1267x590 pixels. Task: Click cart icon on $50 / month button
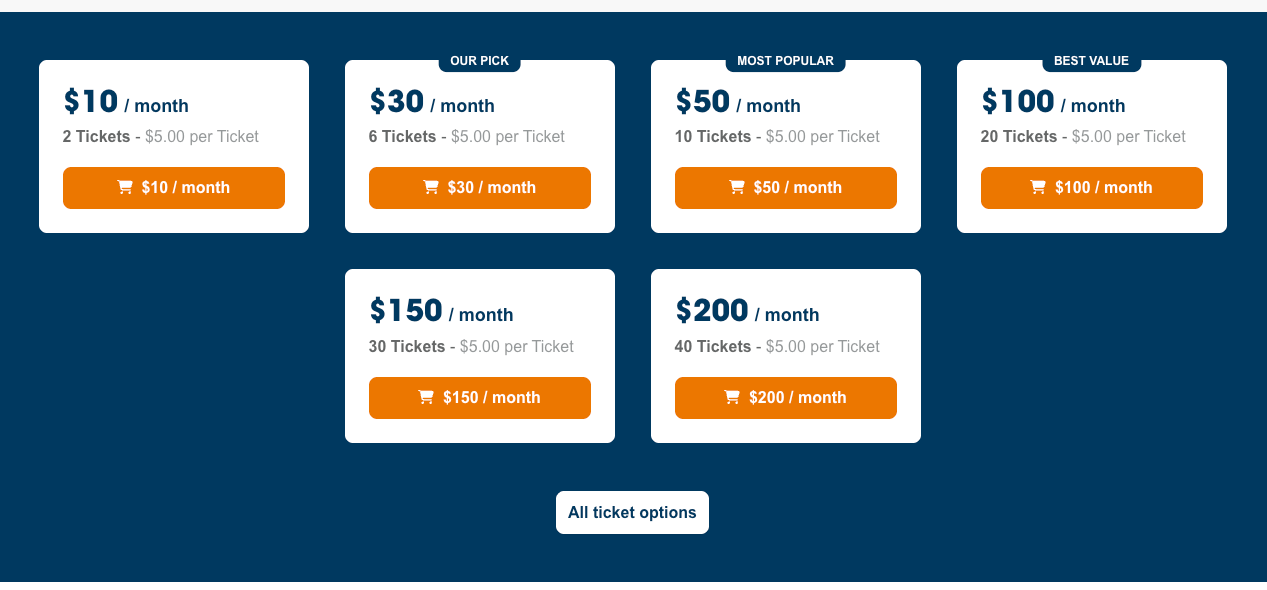pos(737,187)
